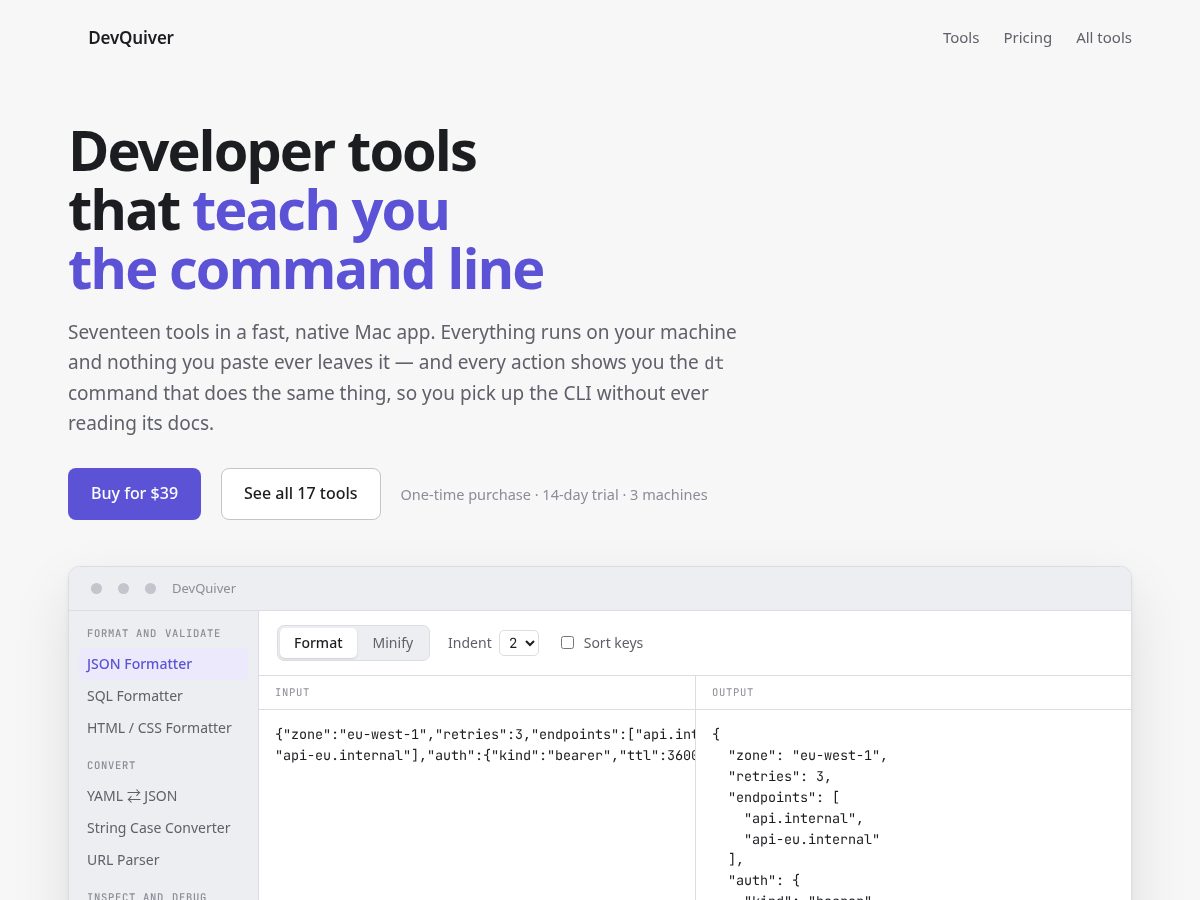Open the Indent dropdown
Image resolution: width=1200 pixels, height=900 pixels.
click(x=519, y=643)
